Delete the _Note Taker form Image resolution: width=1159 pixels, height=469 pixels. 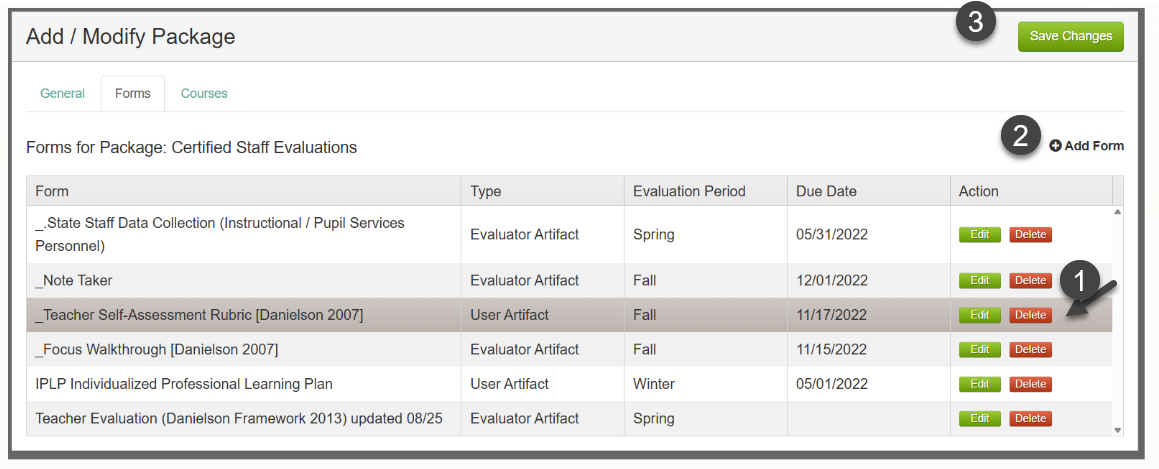(1030, 281)
